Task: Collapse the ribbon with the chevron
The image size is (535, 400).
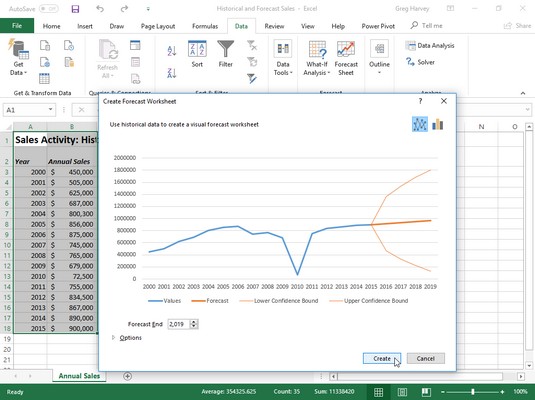Action: click(523, 93)
